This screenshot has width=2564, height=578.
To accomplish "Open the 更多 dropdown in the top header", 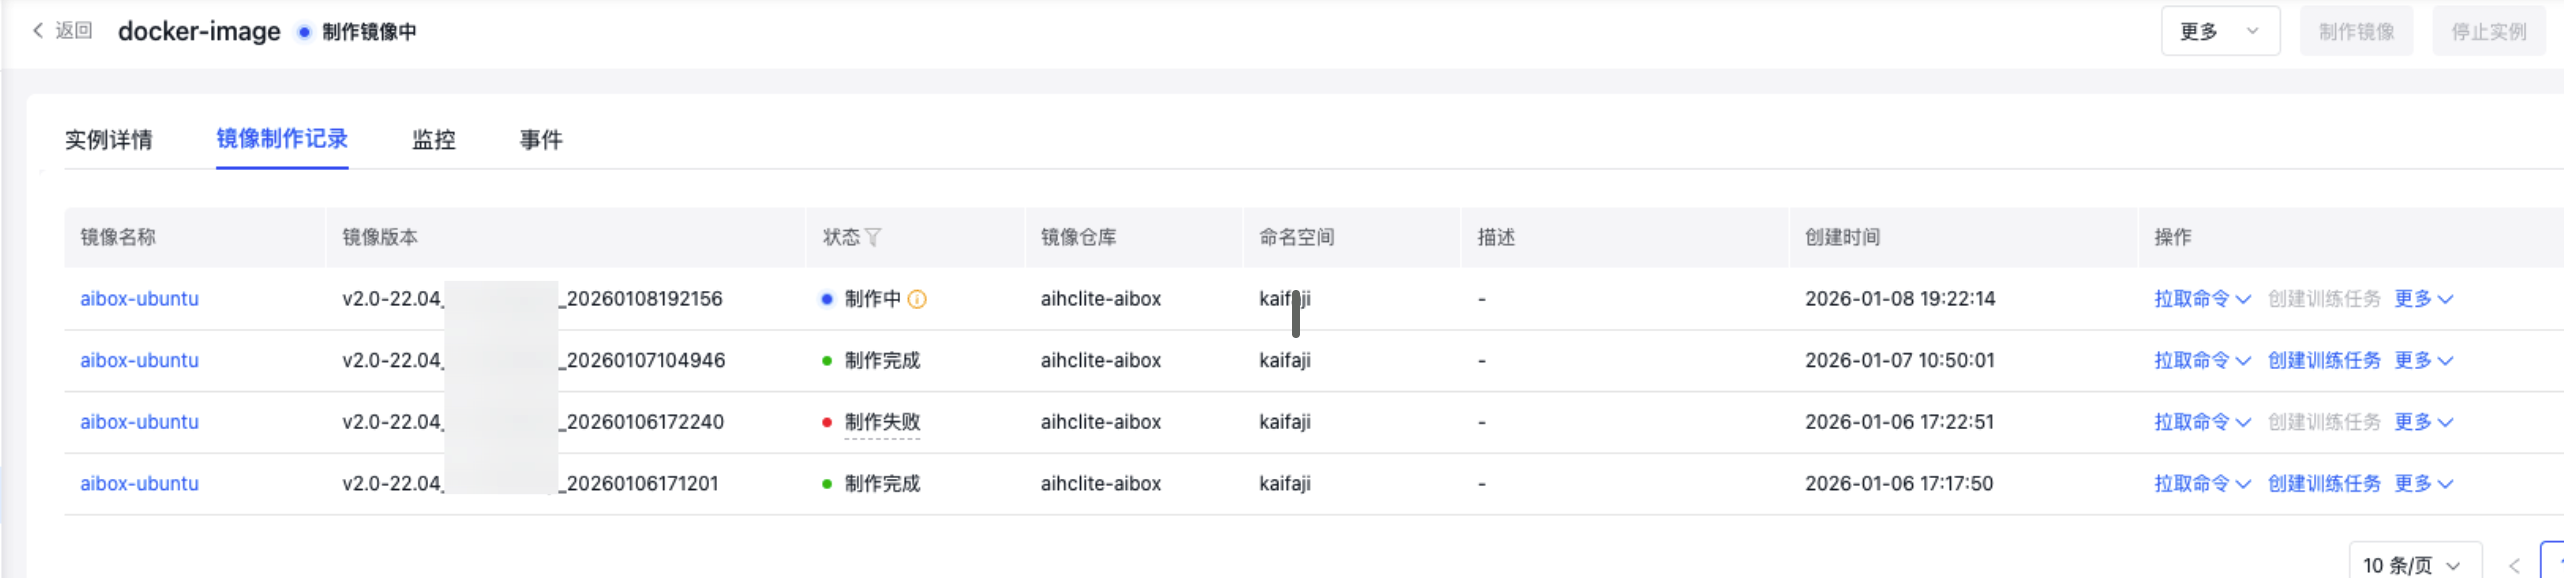I will coord(2219,31).
